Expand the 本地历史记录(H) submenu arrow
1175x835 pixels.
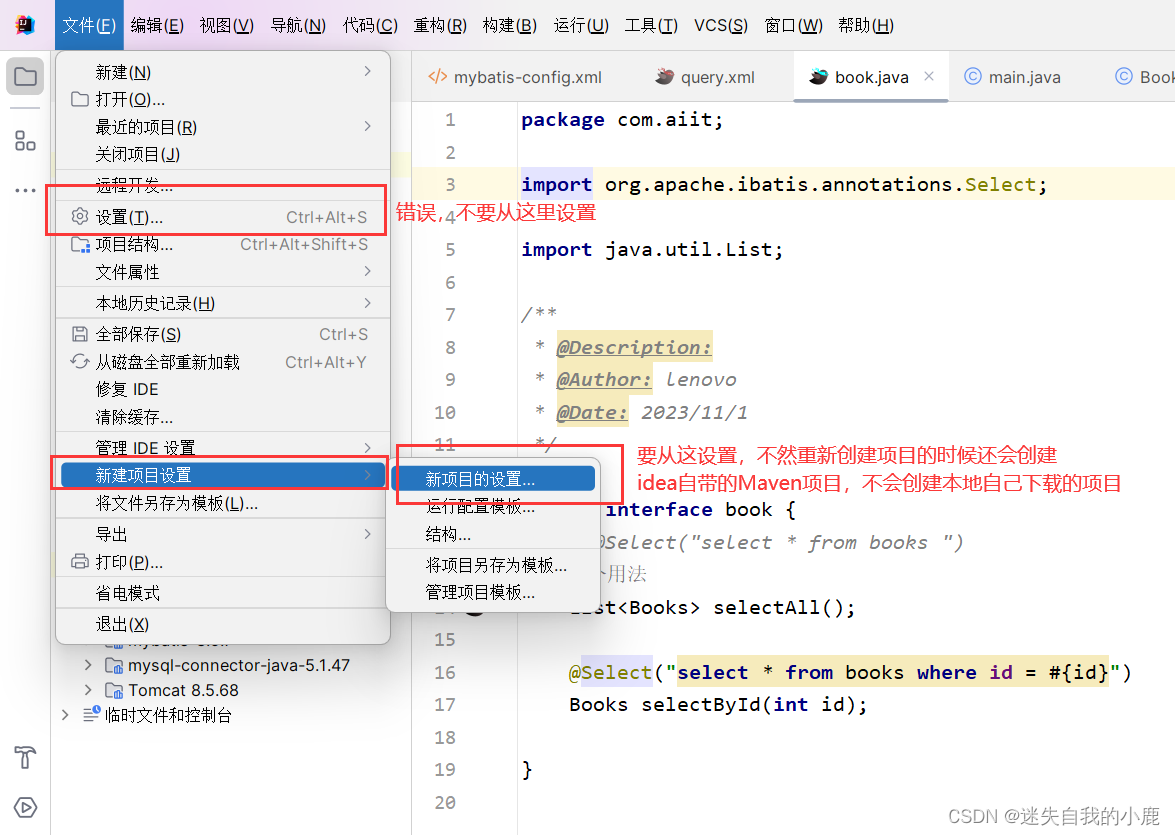pyautogui.click(x=367, y=303)
